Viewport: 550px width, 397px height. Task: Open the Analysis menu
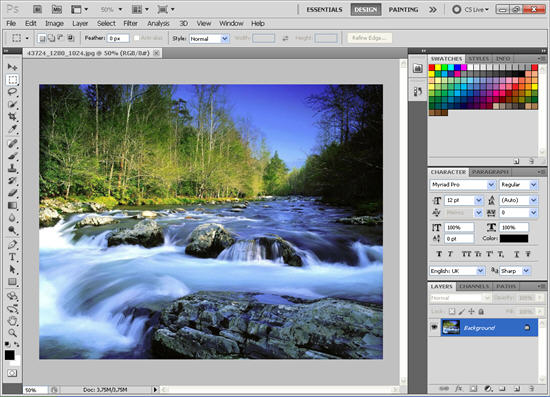(158, 23)
